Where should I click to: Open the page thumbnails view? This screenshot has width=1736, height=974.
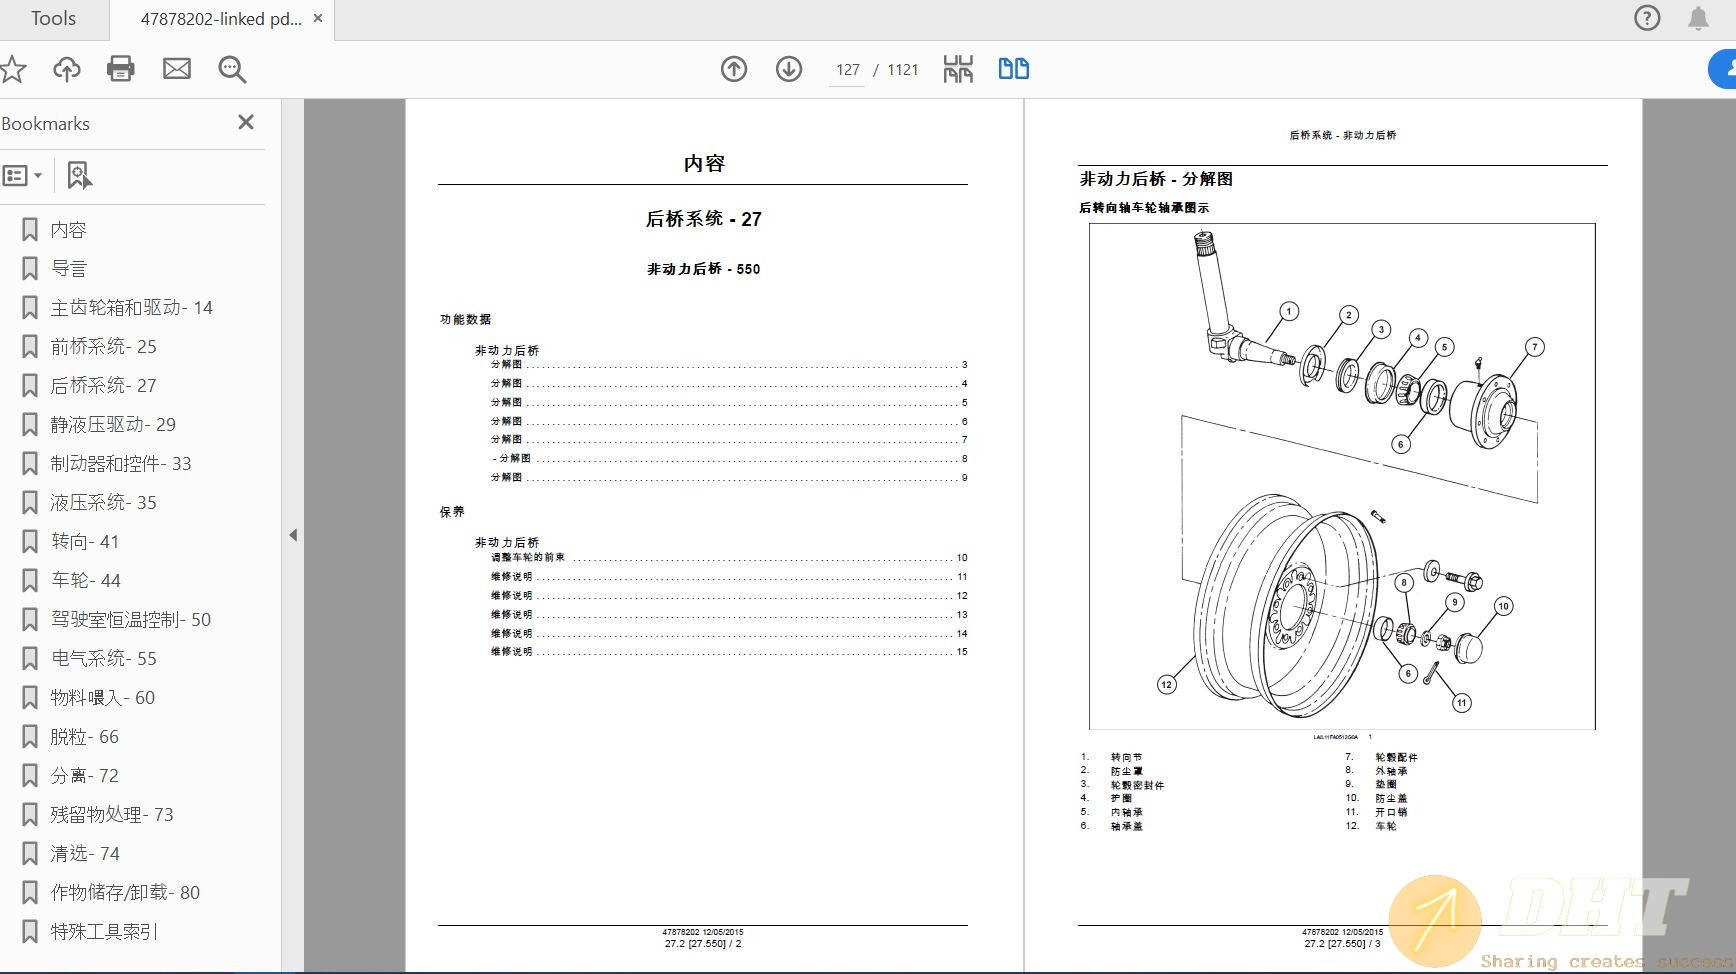coord(956,69)
